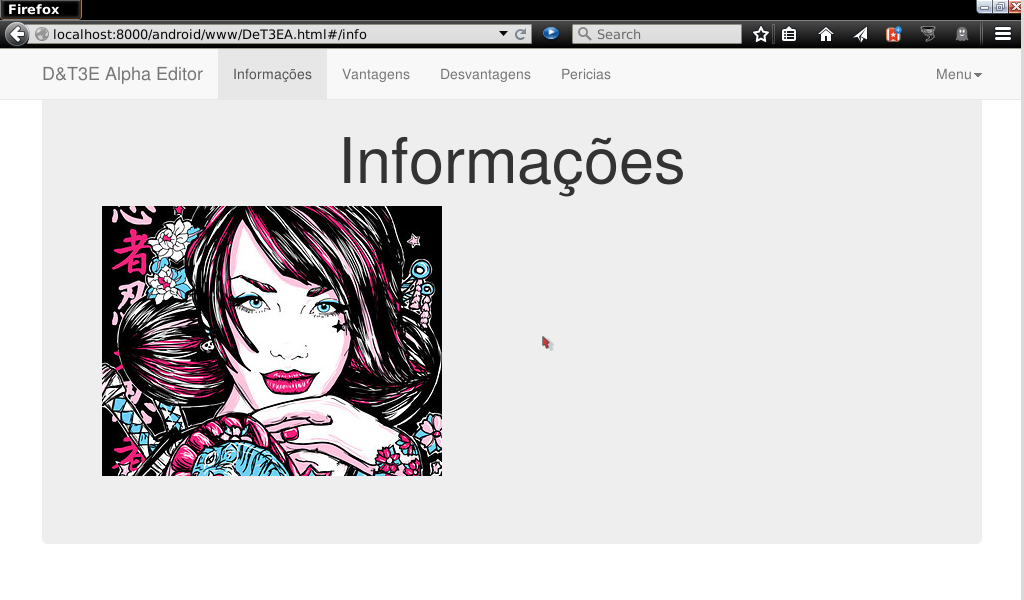This screenshot has height=600, width=1024.
Task: Bookmark this page with the star icon
Action: (x=761, y=34)
